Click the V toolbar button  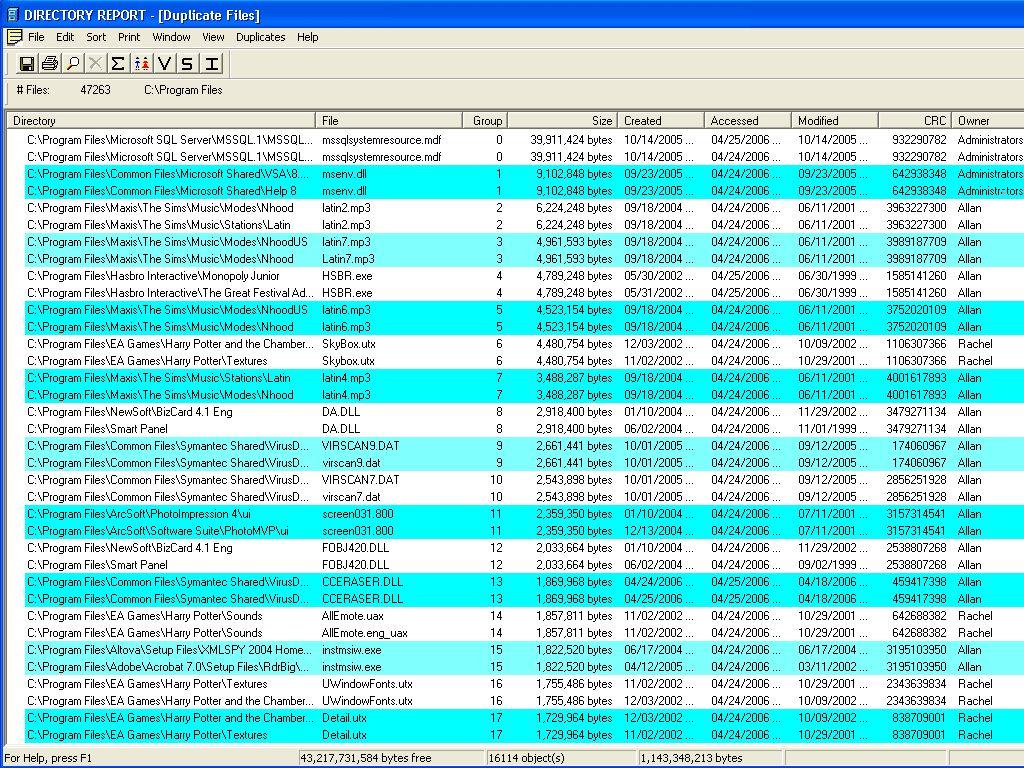point(165,63)
